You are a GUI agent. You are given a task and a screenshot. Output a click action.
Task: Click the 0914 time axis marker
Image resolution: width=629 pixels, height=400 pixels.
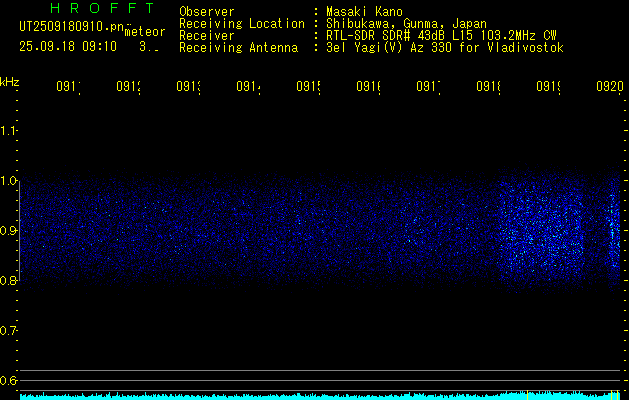tap(248, 87)
